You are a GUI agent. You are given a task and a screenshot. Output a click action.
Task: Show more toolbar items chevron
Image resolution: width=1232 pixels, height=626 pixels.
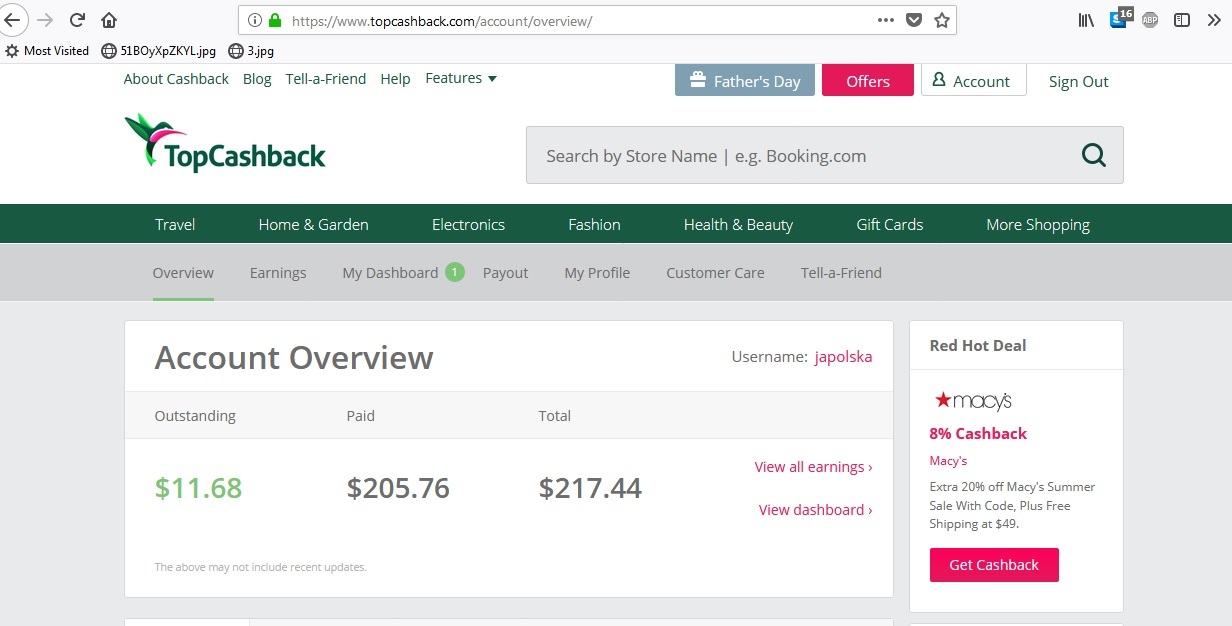tap(1214, 20)
